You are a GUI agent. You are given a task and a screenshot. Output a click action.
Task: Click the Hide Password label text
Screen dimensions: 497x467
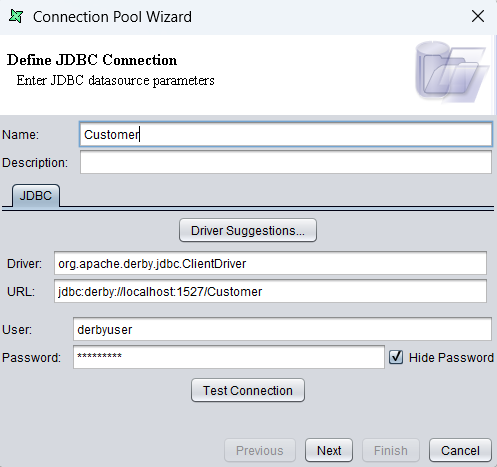point(451,358)
